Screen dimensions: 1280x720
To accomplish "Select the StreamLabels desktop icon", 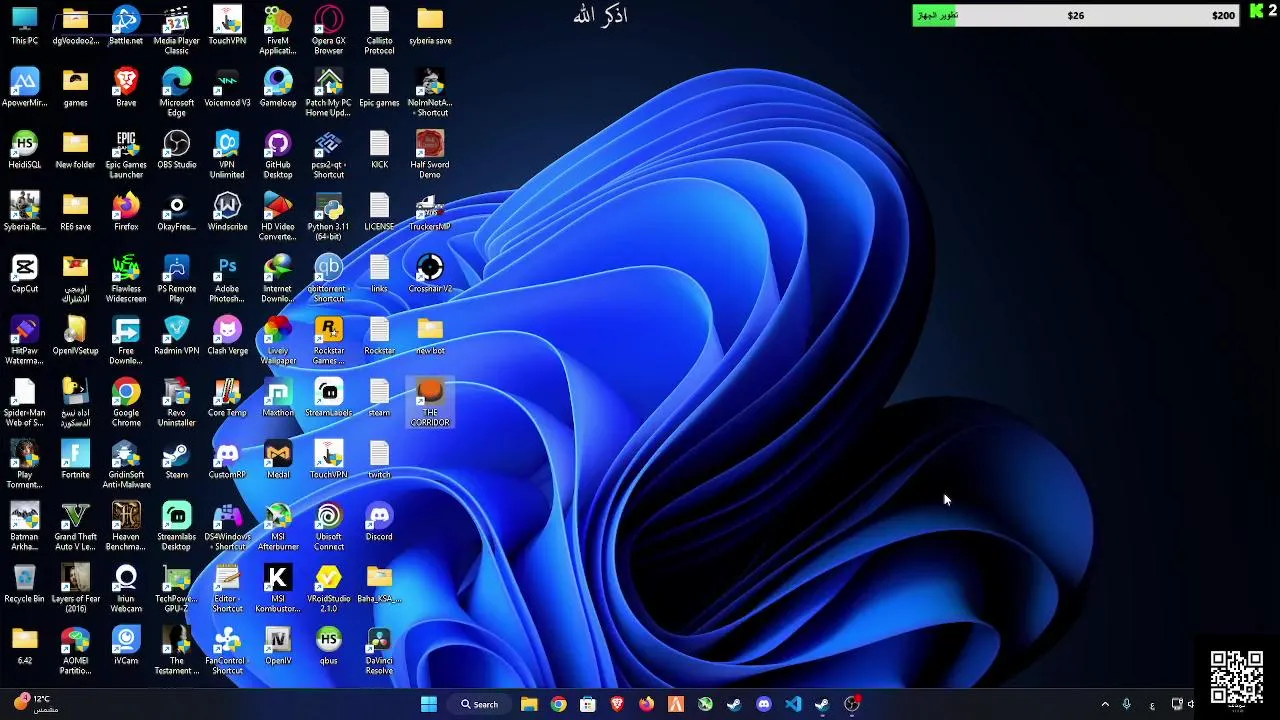I will (329, 398).
